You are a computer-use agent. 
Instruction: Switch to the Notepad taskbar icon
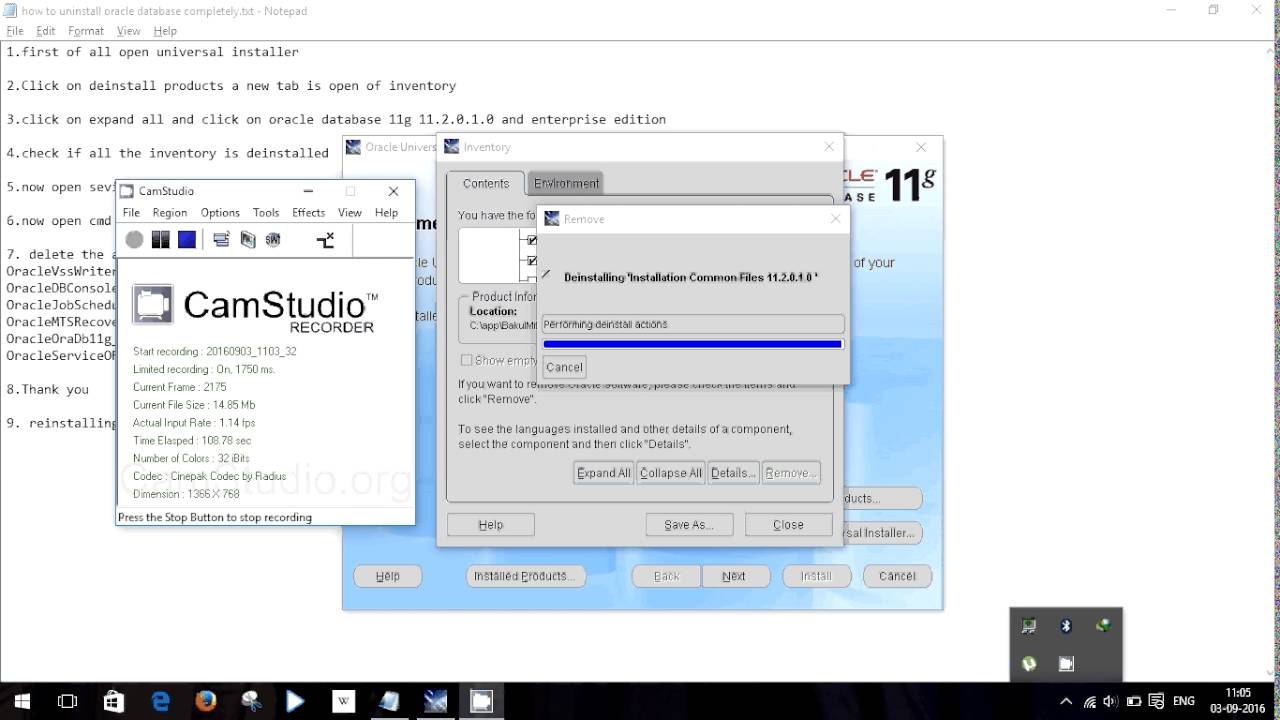tap(389, 701)
